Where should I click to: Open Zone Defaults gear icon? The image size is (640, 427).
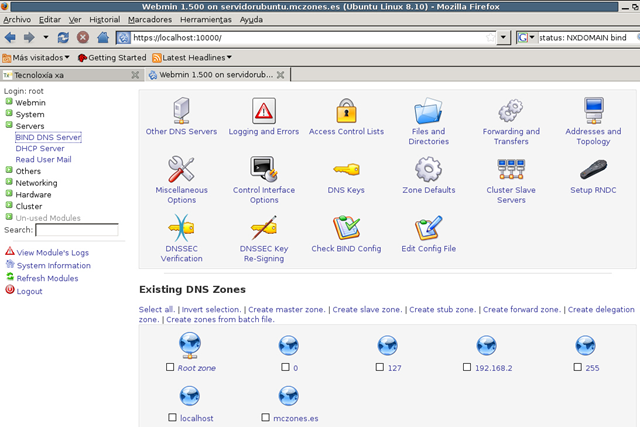click(428, 169)
